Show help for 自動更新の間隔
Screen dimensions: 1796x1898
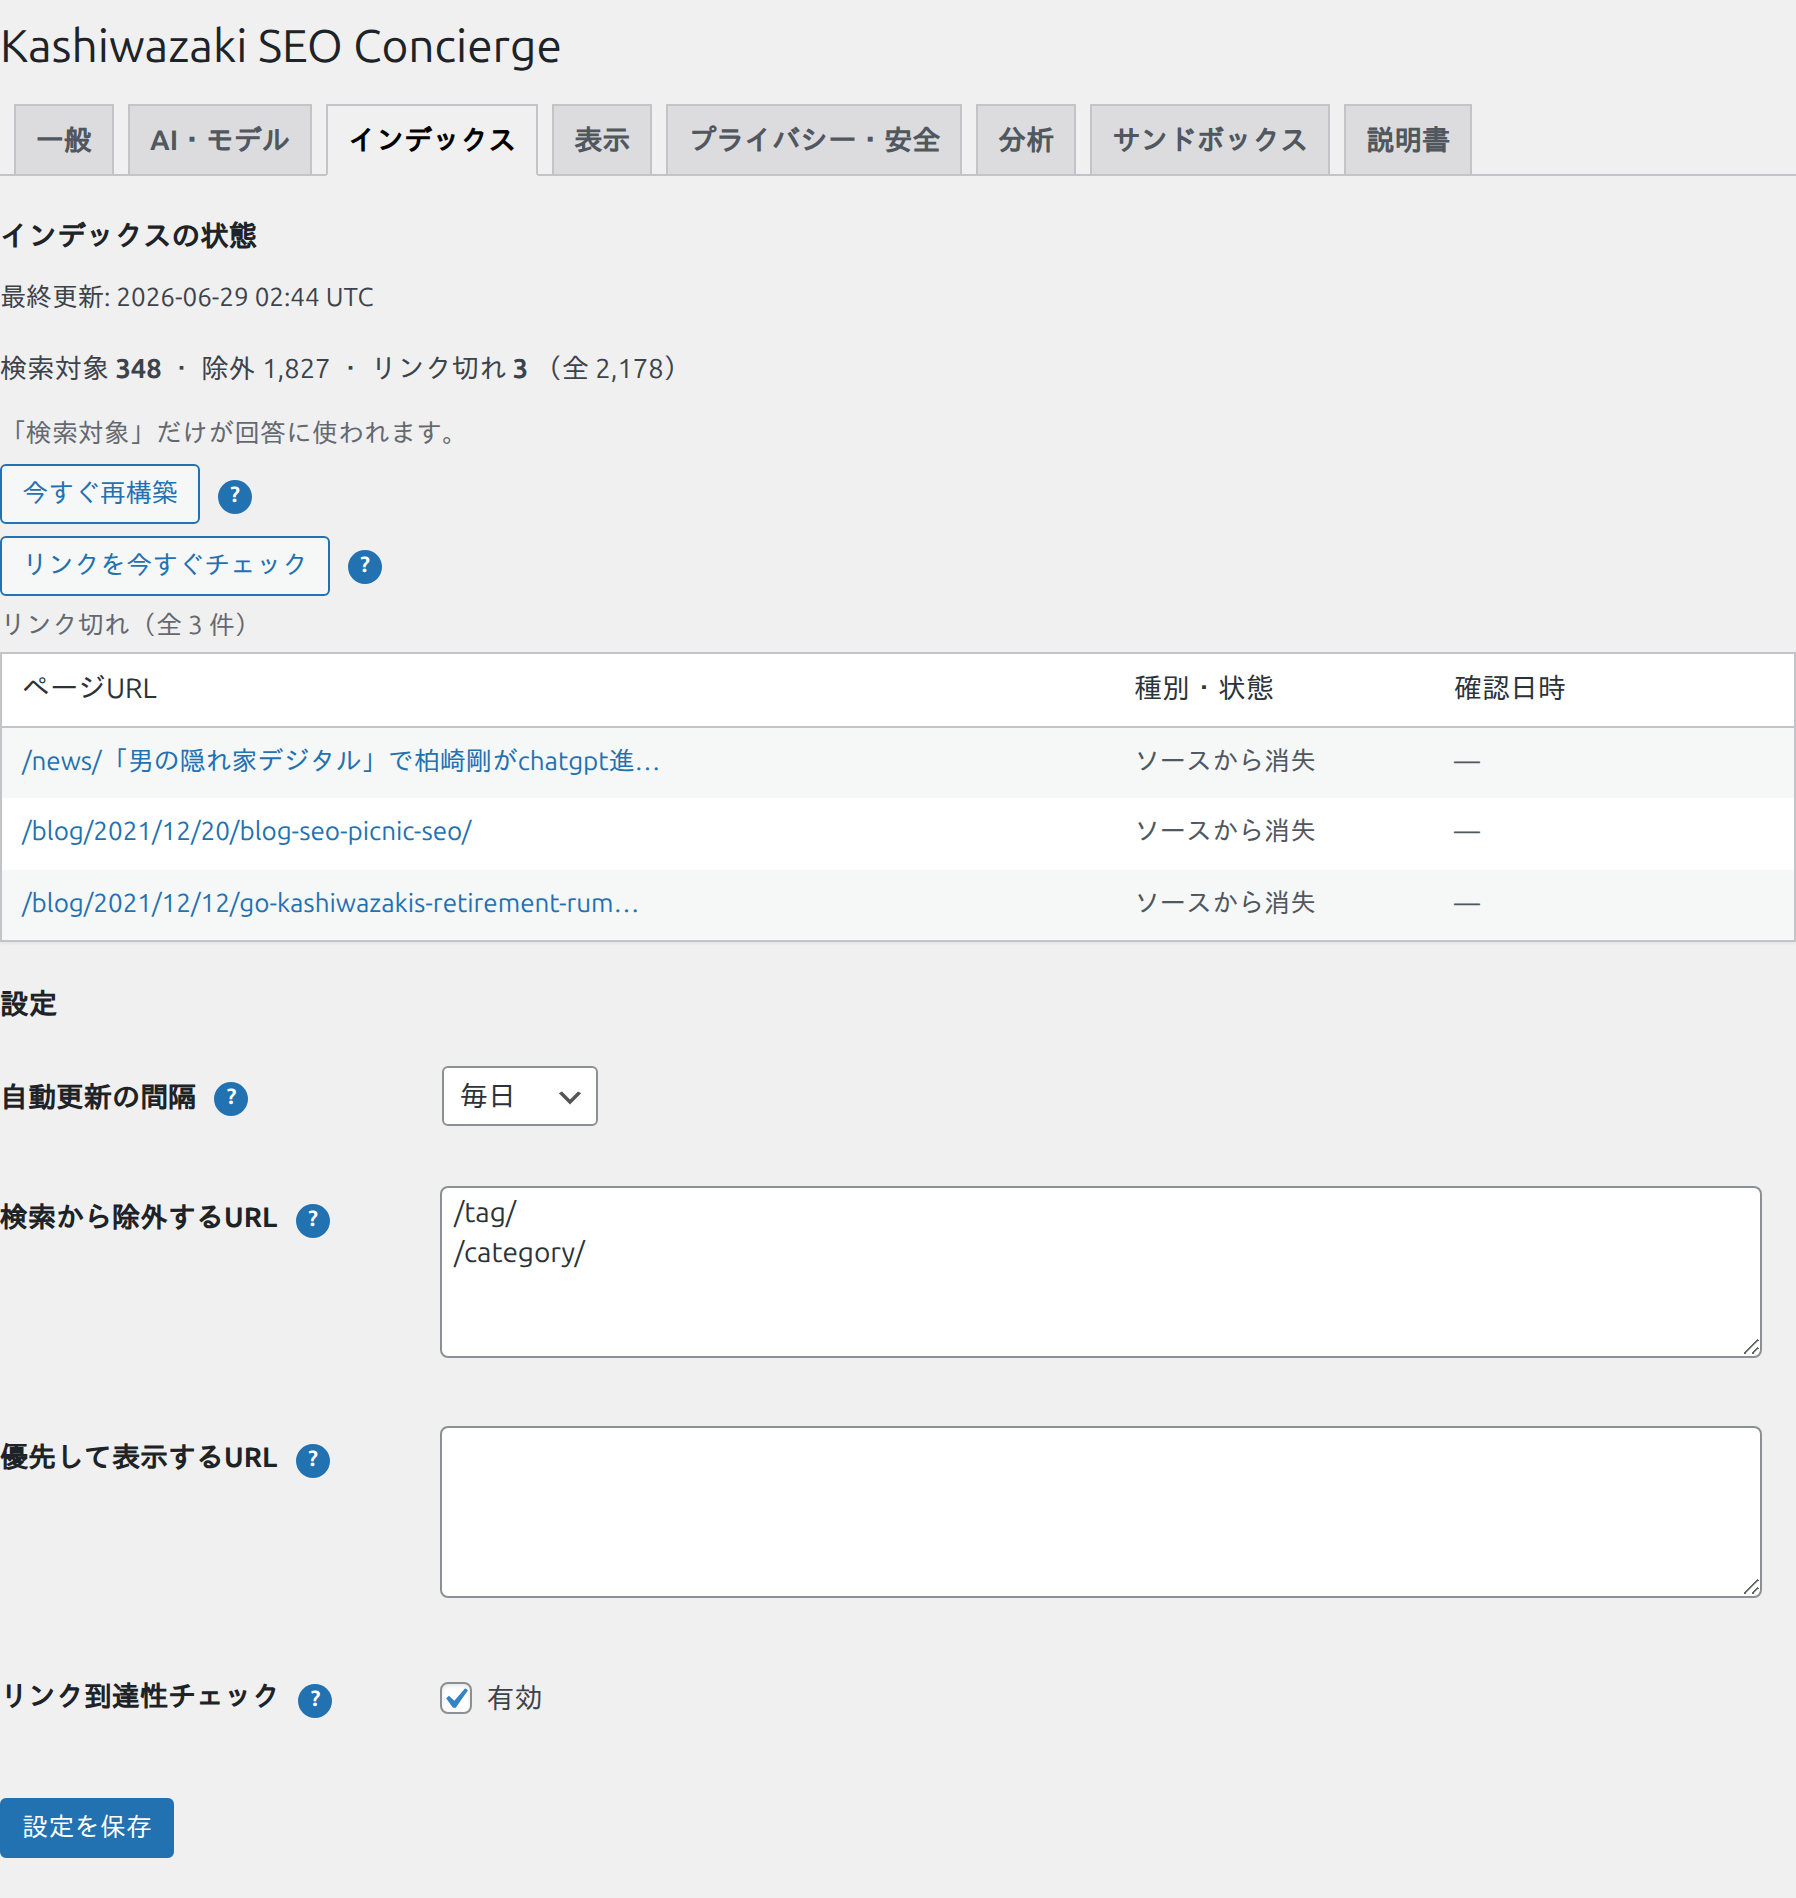(231, 1099)
